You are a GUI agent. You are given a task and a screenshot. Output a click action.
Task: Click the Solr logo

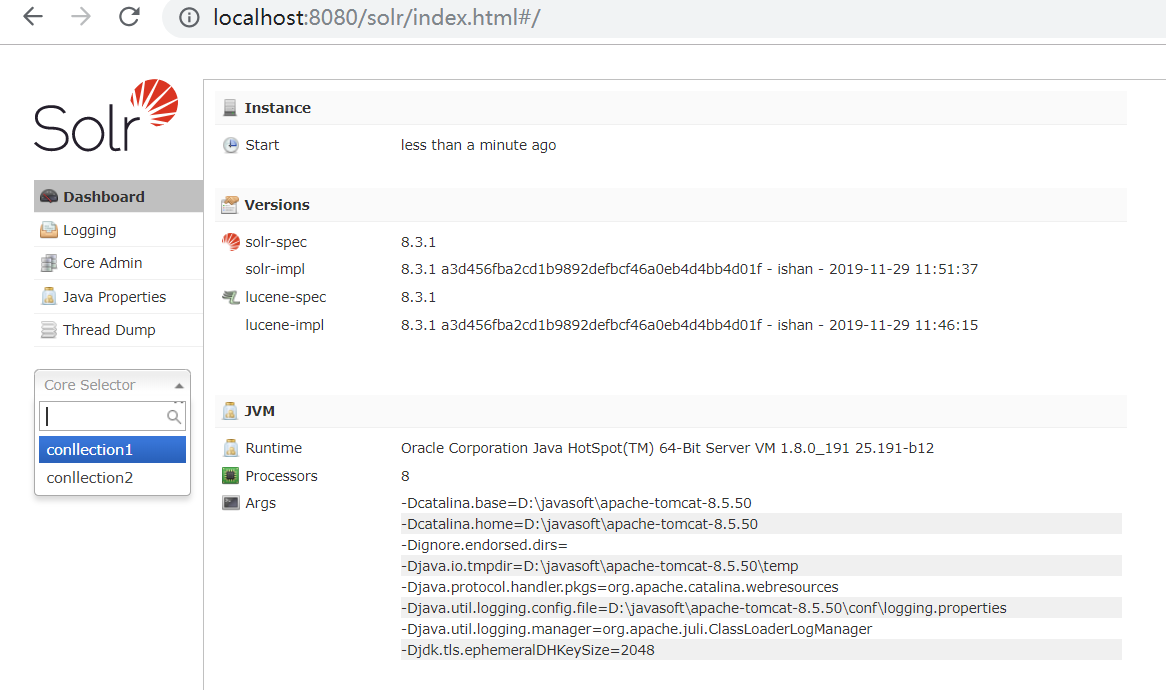[106, 115]
